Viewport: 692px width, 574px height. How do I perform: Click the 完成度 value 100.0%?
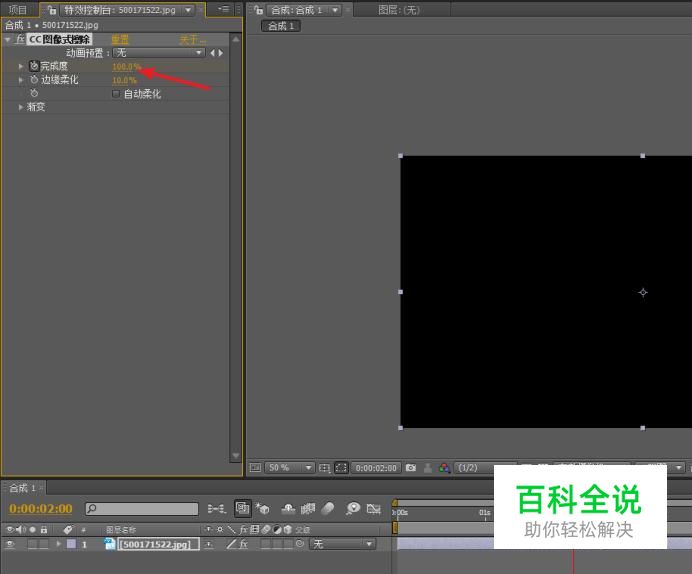coord(126,67)
